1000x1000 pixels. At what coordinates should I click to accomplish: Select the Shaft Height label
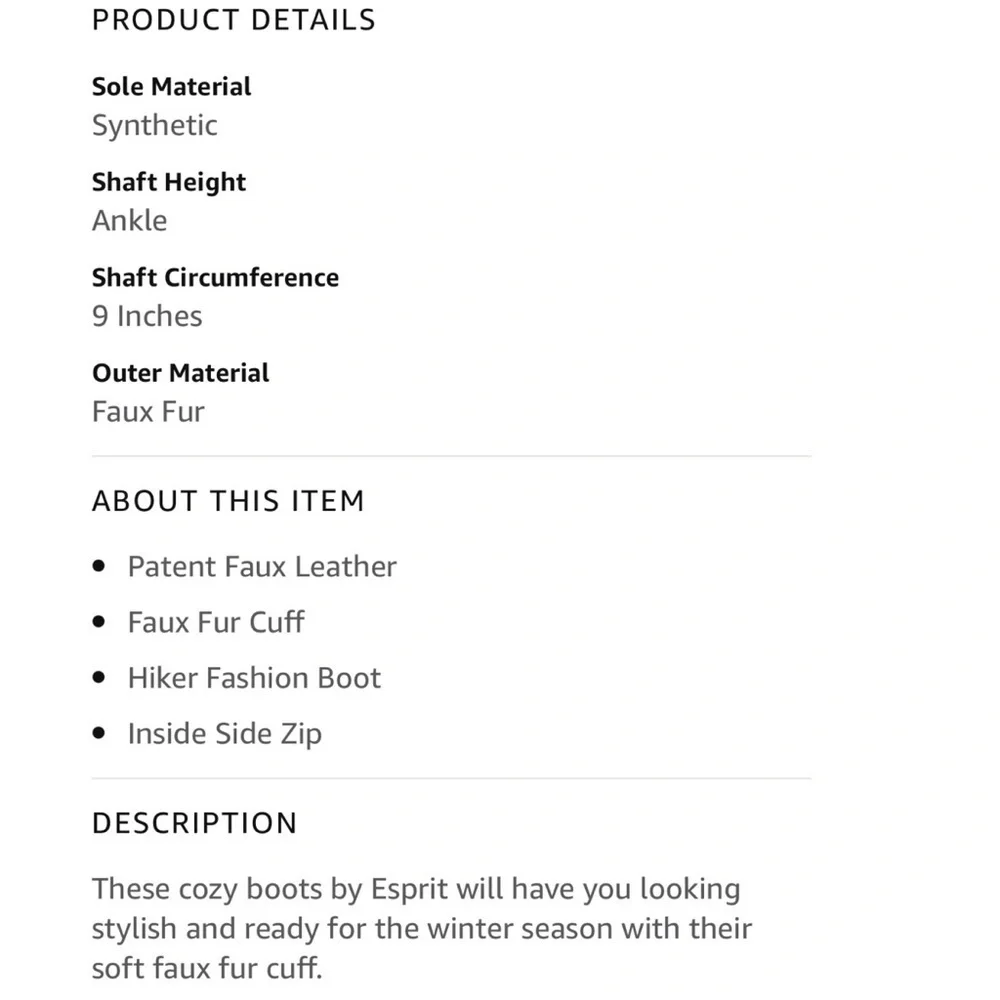coord(169,182)
